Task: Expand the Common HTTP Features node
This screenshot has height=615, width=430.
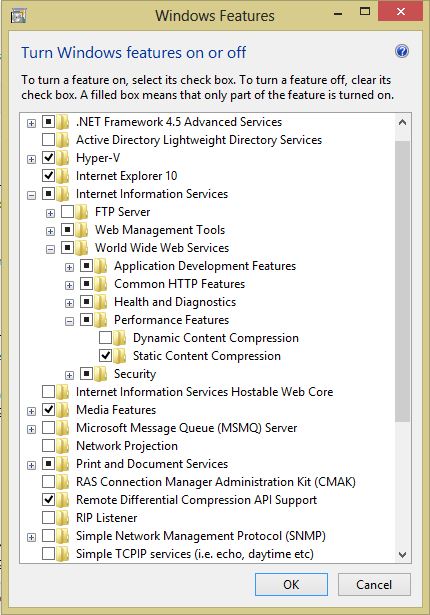Action: click(x=69, y=285)
